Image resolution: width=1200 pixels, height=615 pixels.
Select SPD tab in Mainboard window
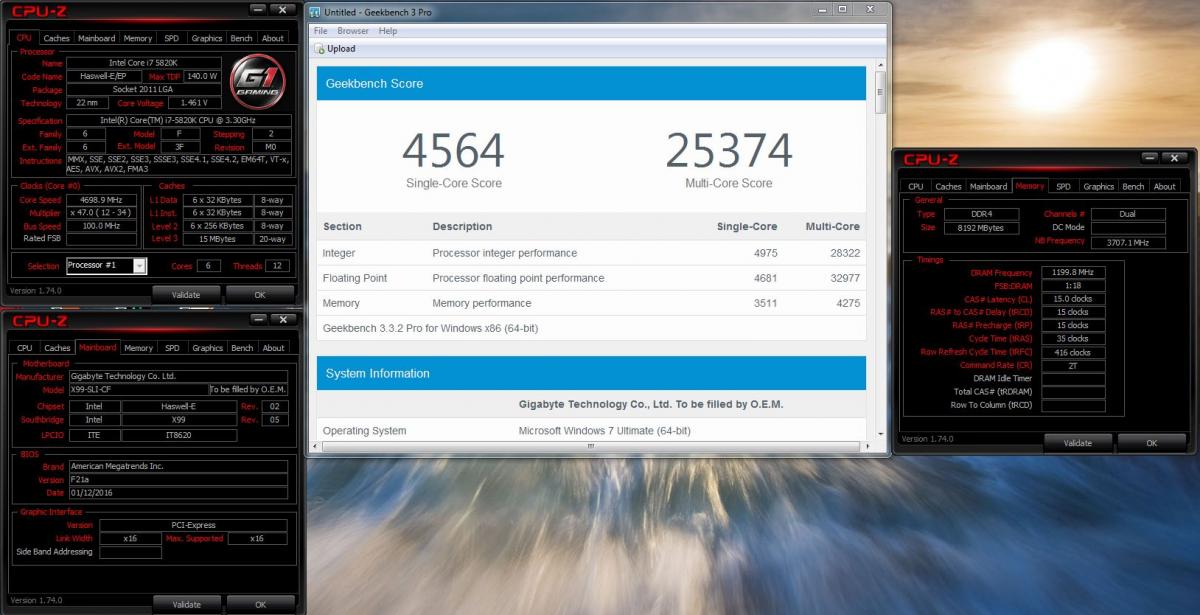[173, 348]
